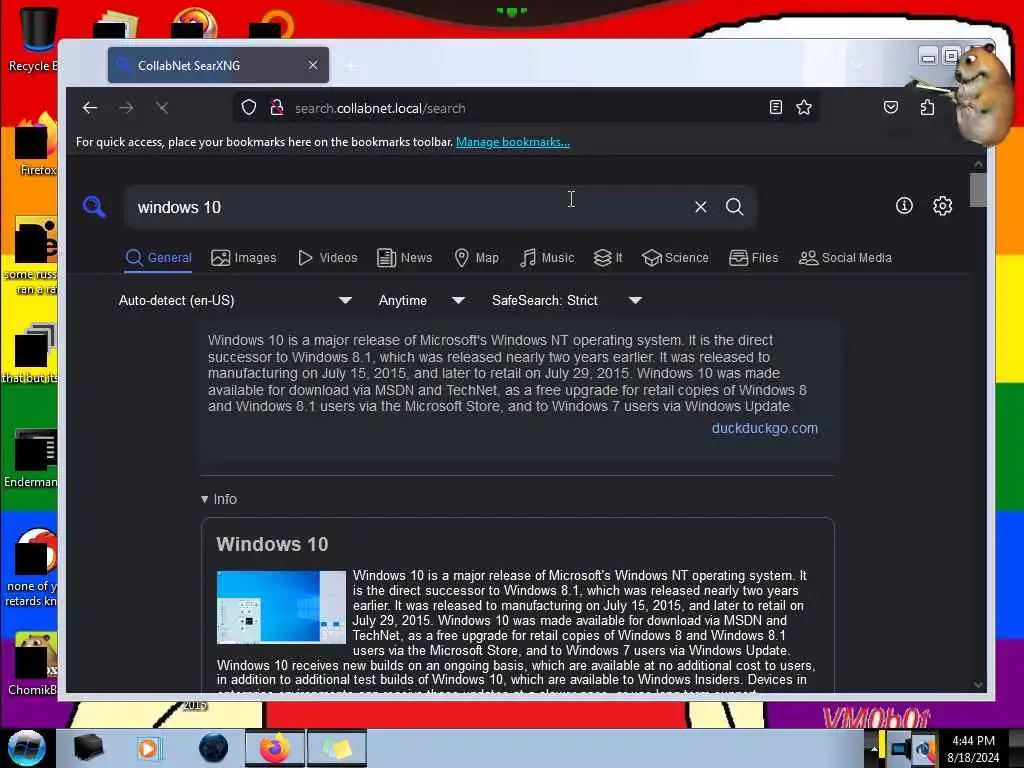Show hidden system tray icons arrow

tap(873, 748)
